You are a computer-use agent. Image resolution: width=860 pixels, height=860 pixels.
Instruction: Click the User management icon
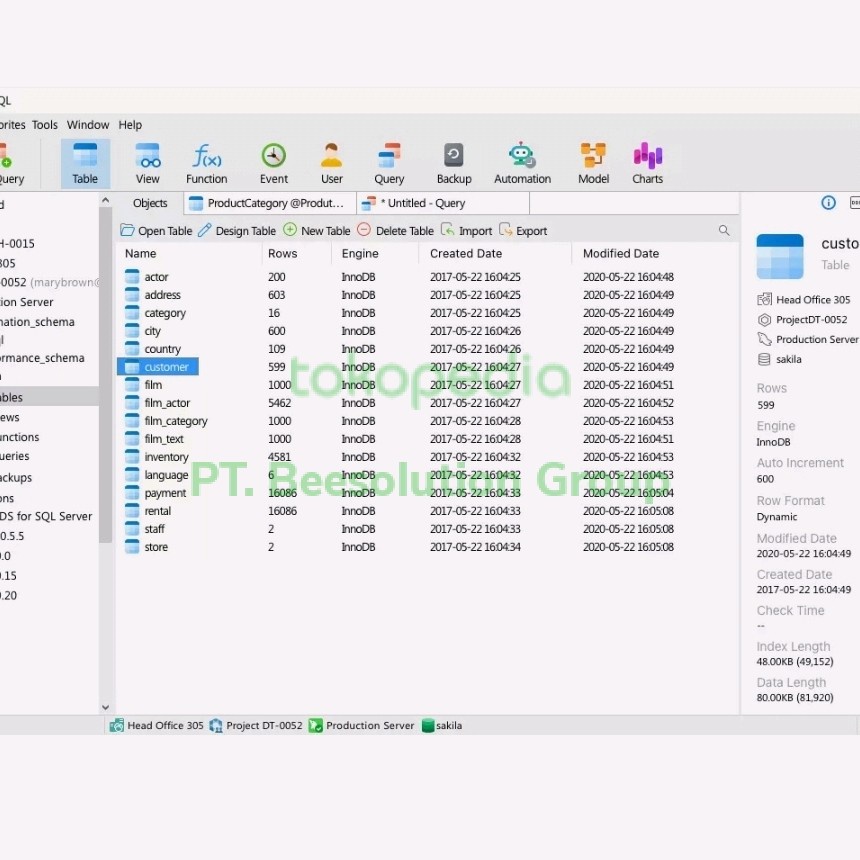[332, 162]
